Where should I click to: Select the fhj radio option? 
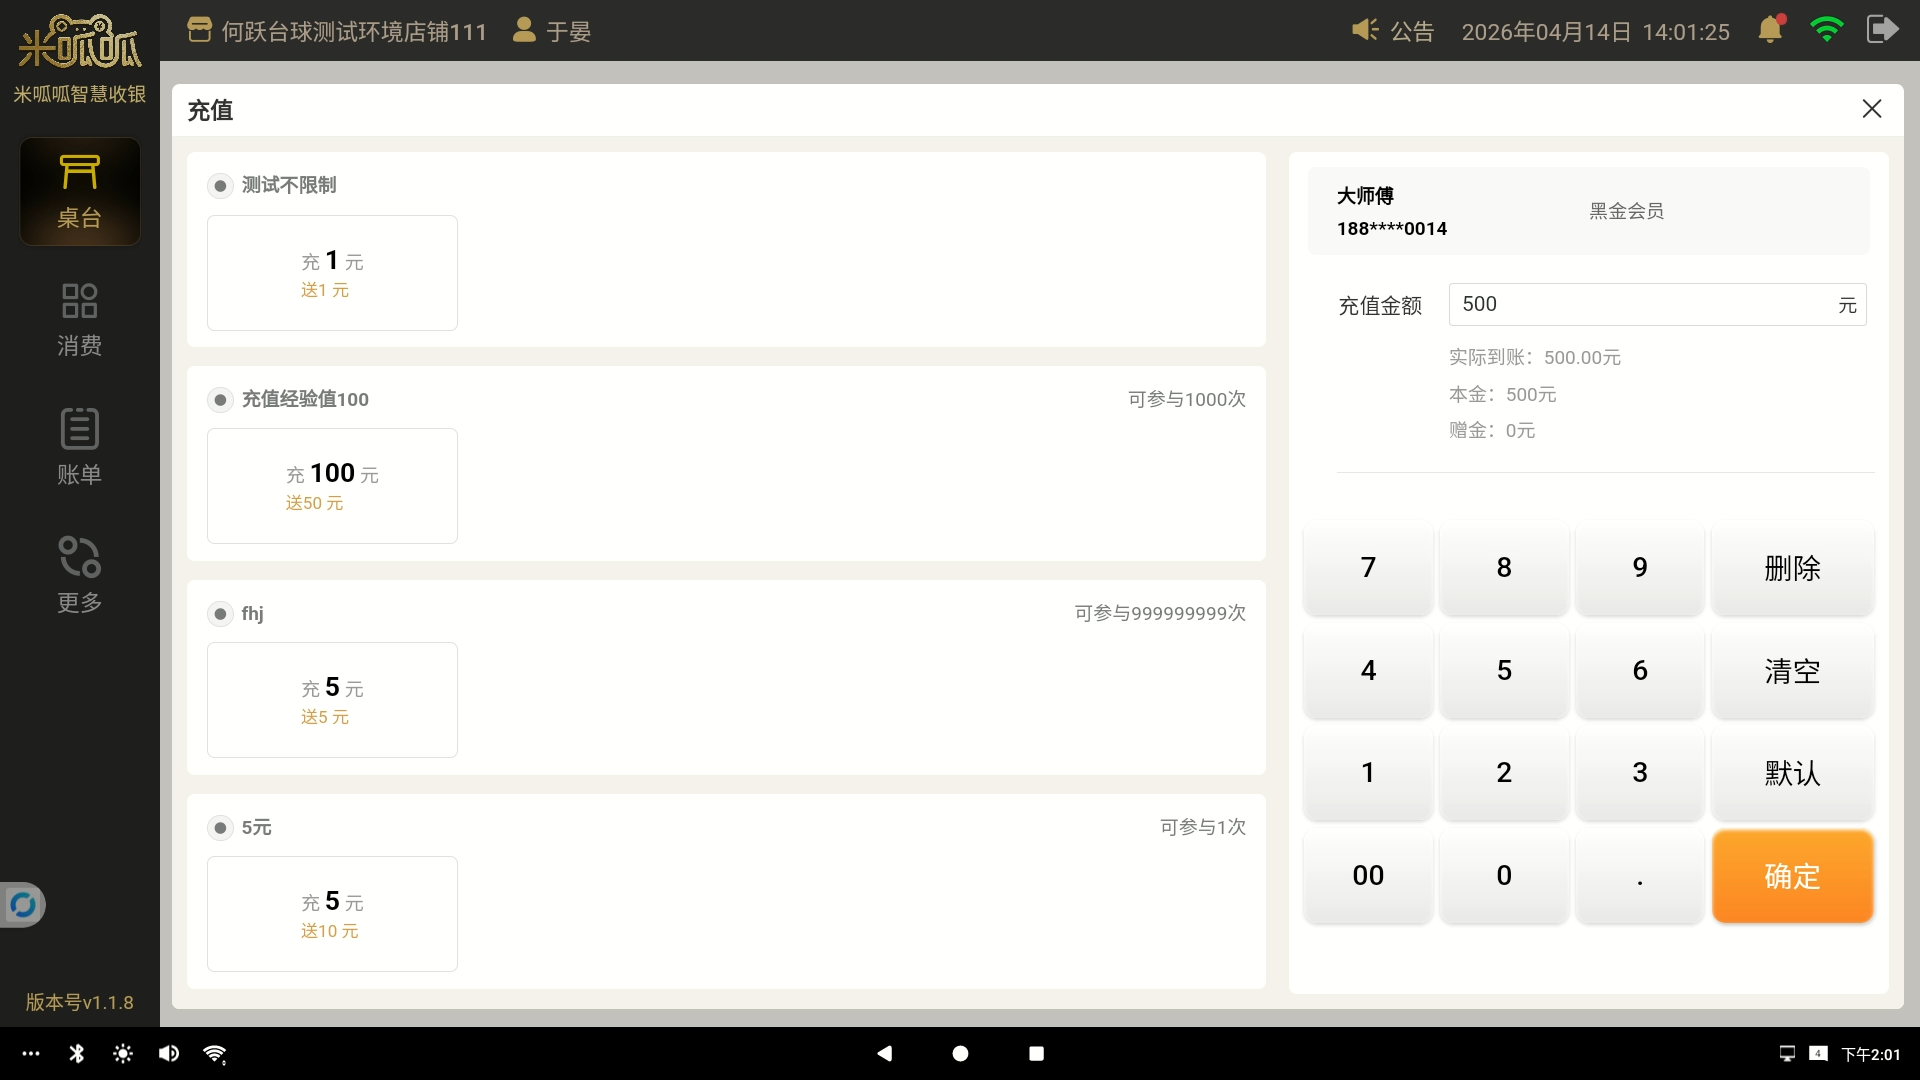pyautogui.click(x=220, y=613)
